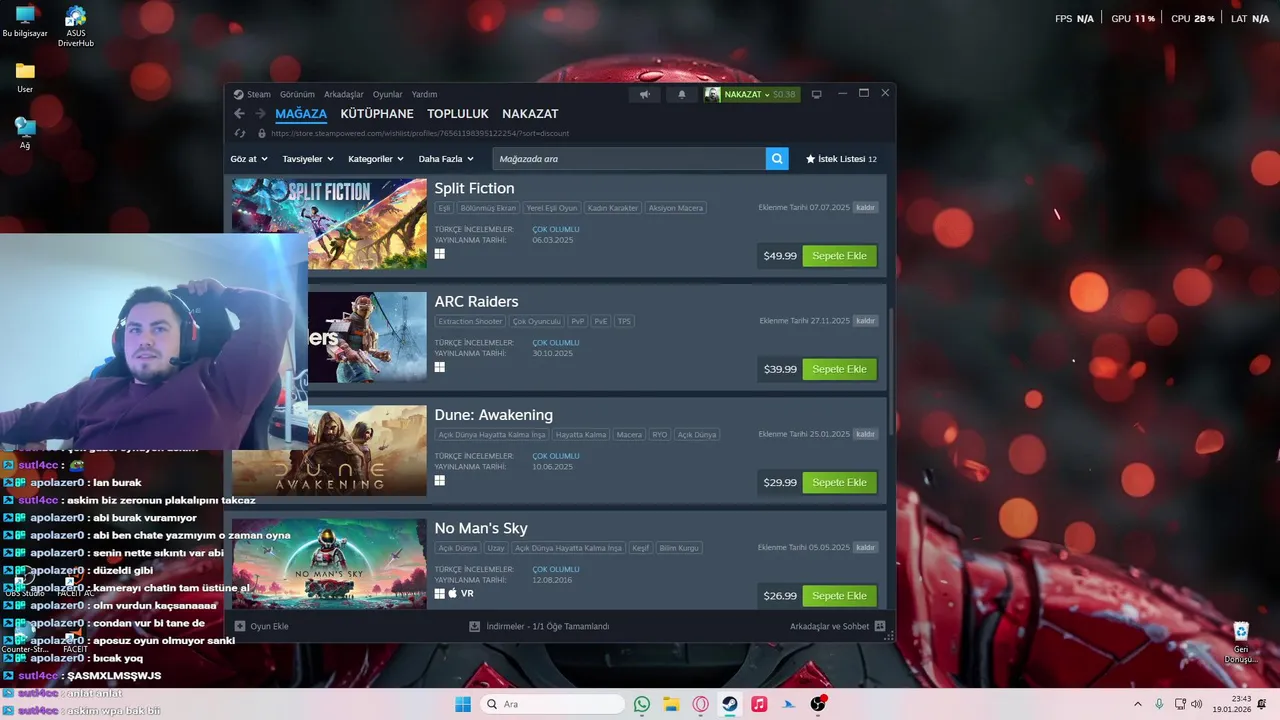The image size is (1280, 720).
Task: Open Steam notifications bell
Action: click(x=682, y=94)
